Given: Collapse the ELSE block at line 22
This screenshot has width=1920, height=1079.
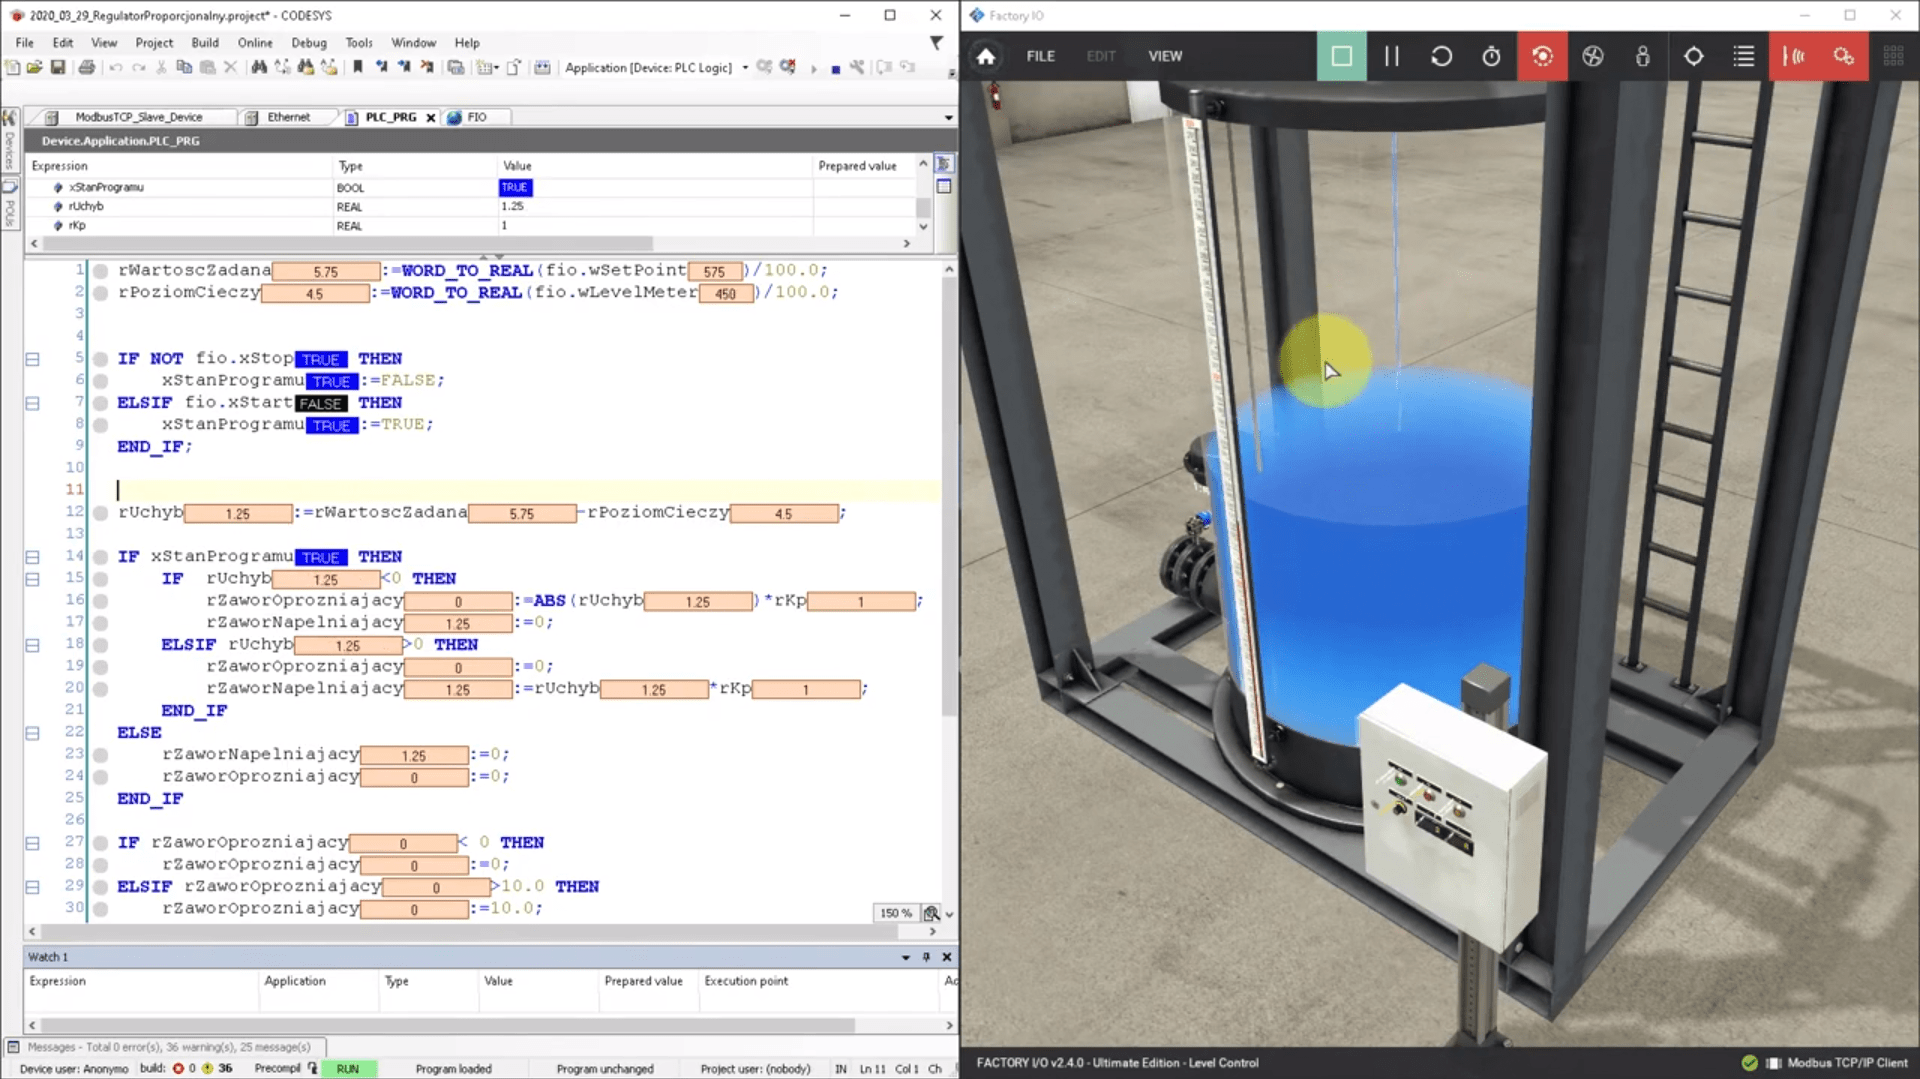Looking at the screenshot, I should (x=32, y=733).
